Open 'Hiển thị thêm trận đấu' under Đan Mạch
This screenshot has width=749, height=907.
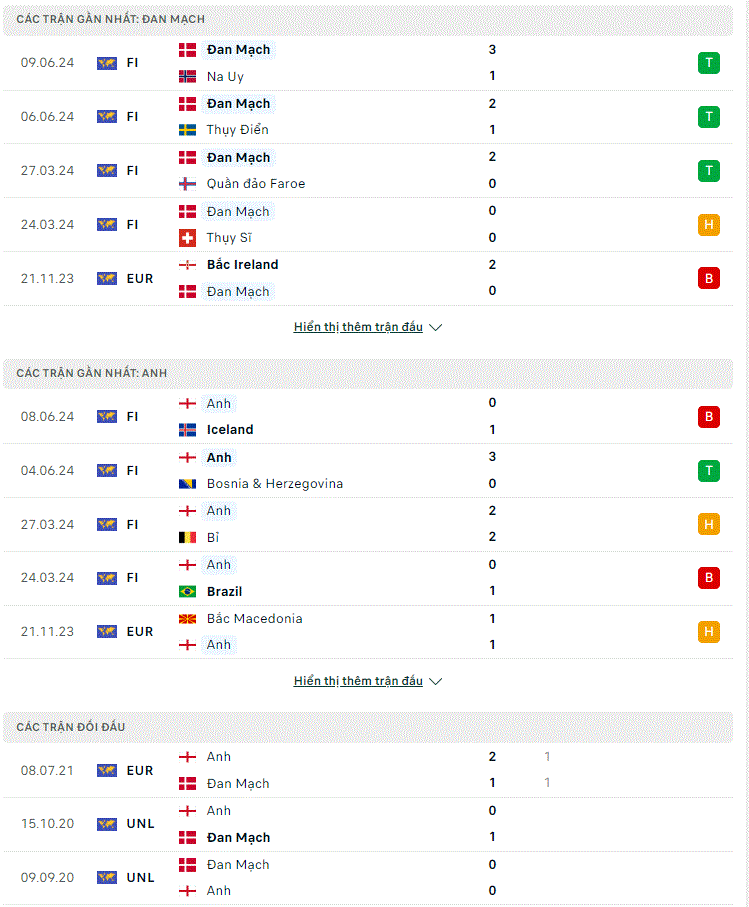[x=358, y=327]
